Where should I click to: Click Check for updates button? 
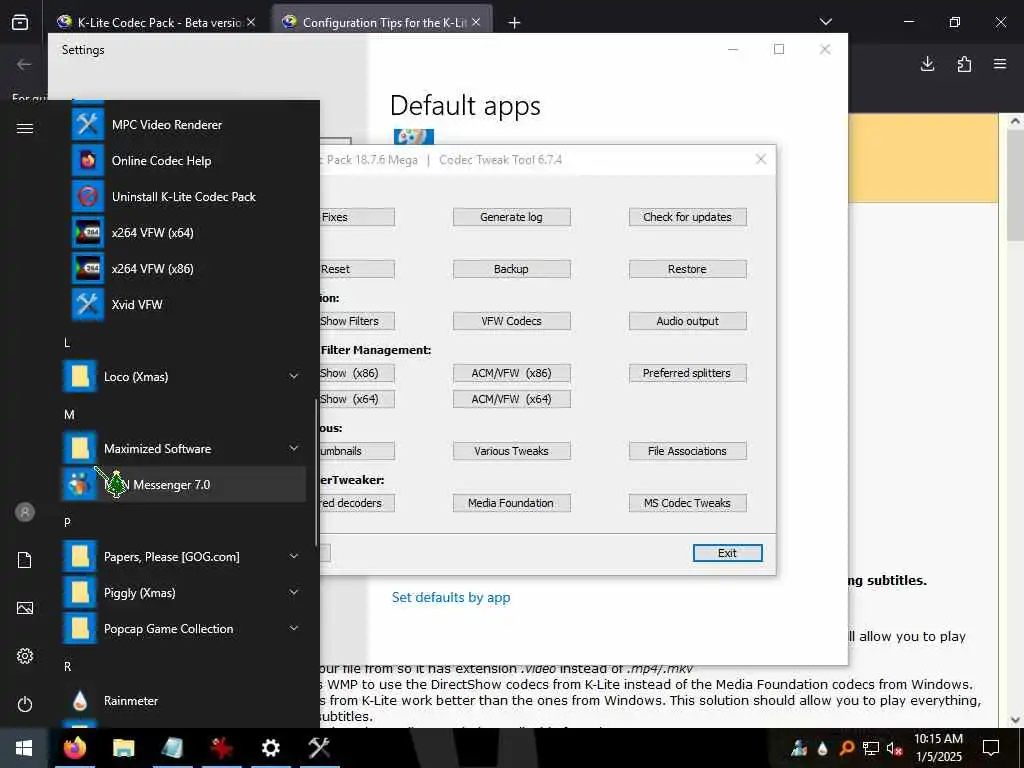[x=687, y=217]
